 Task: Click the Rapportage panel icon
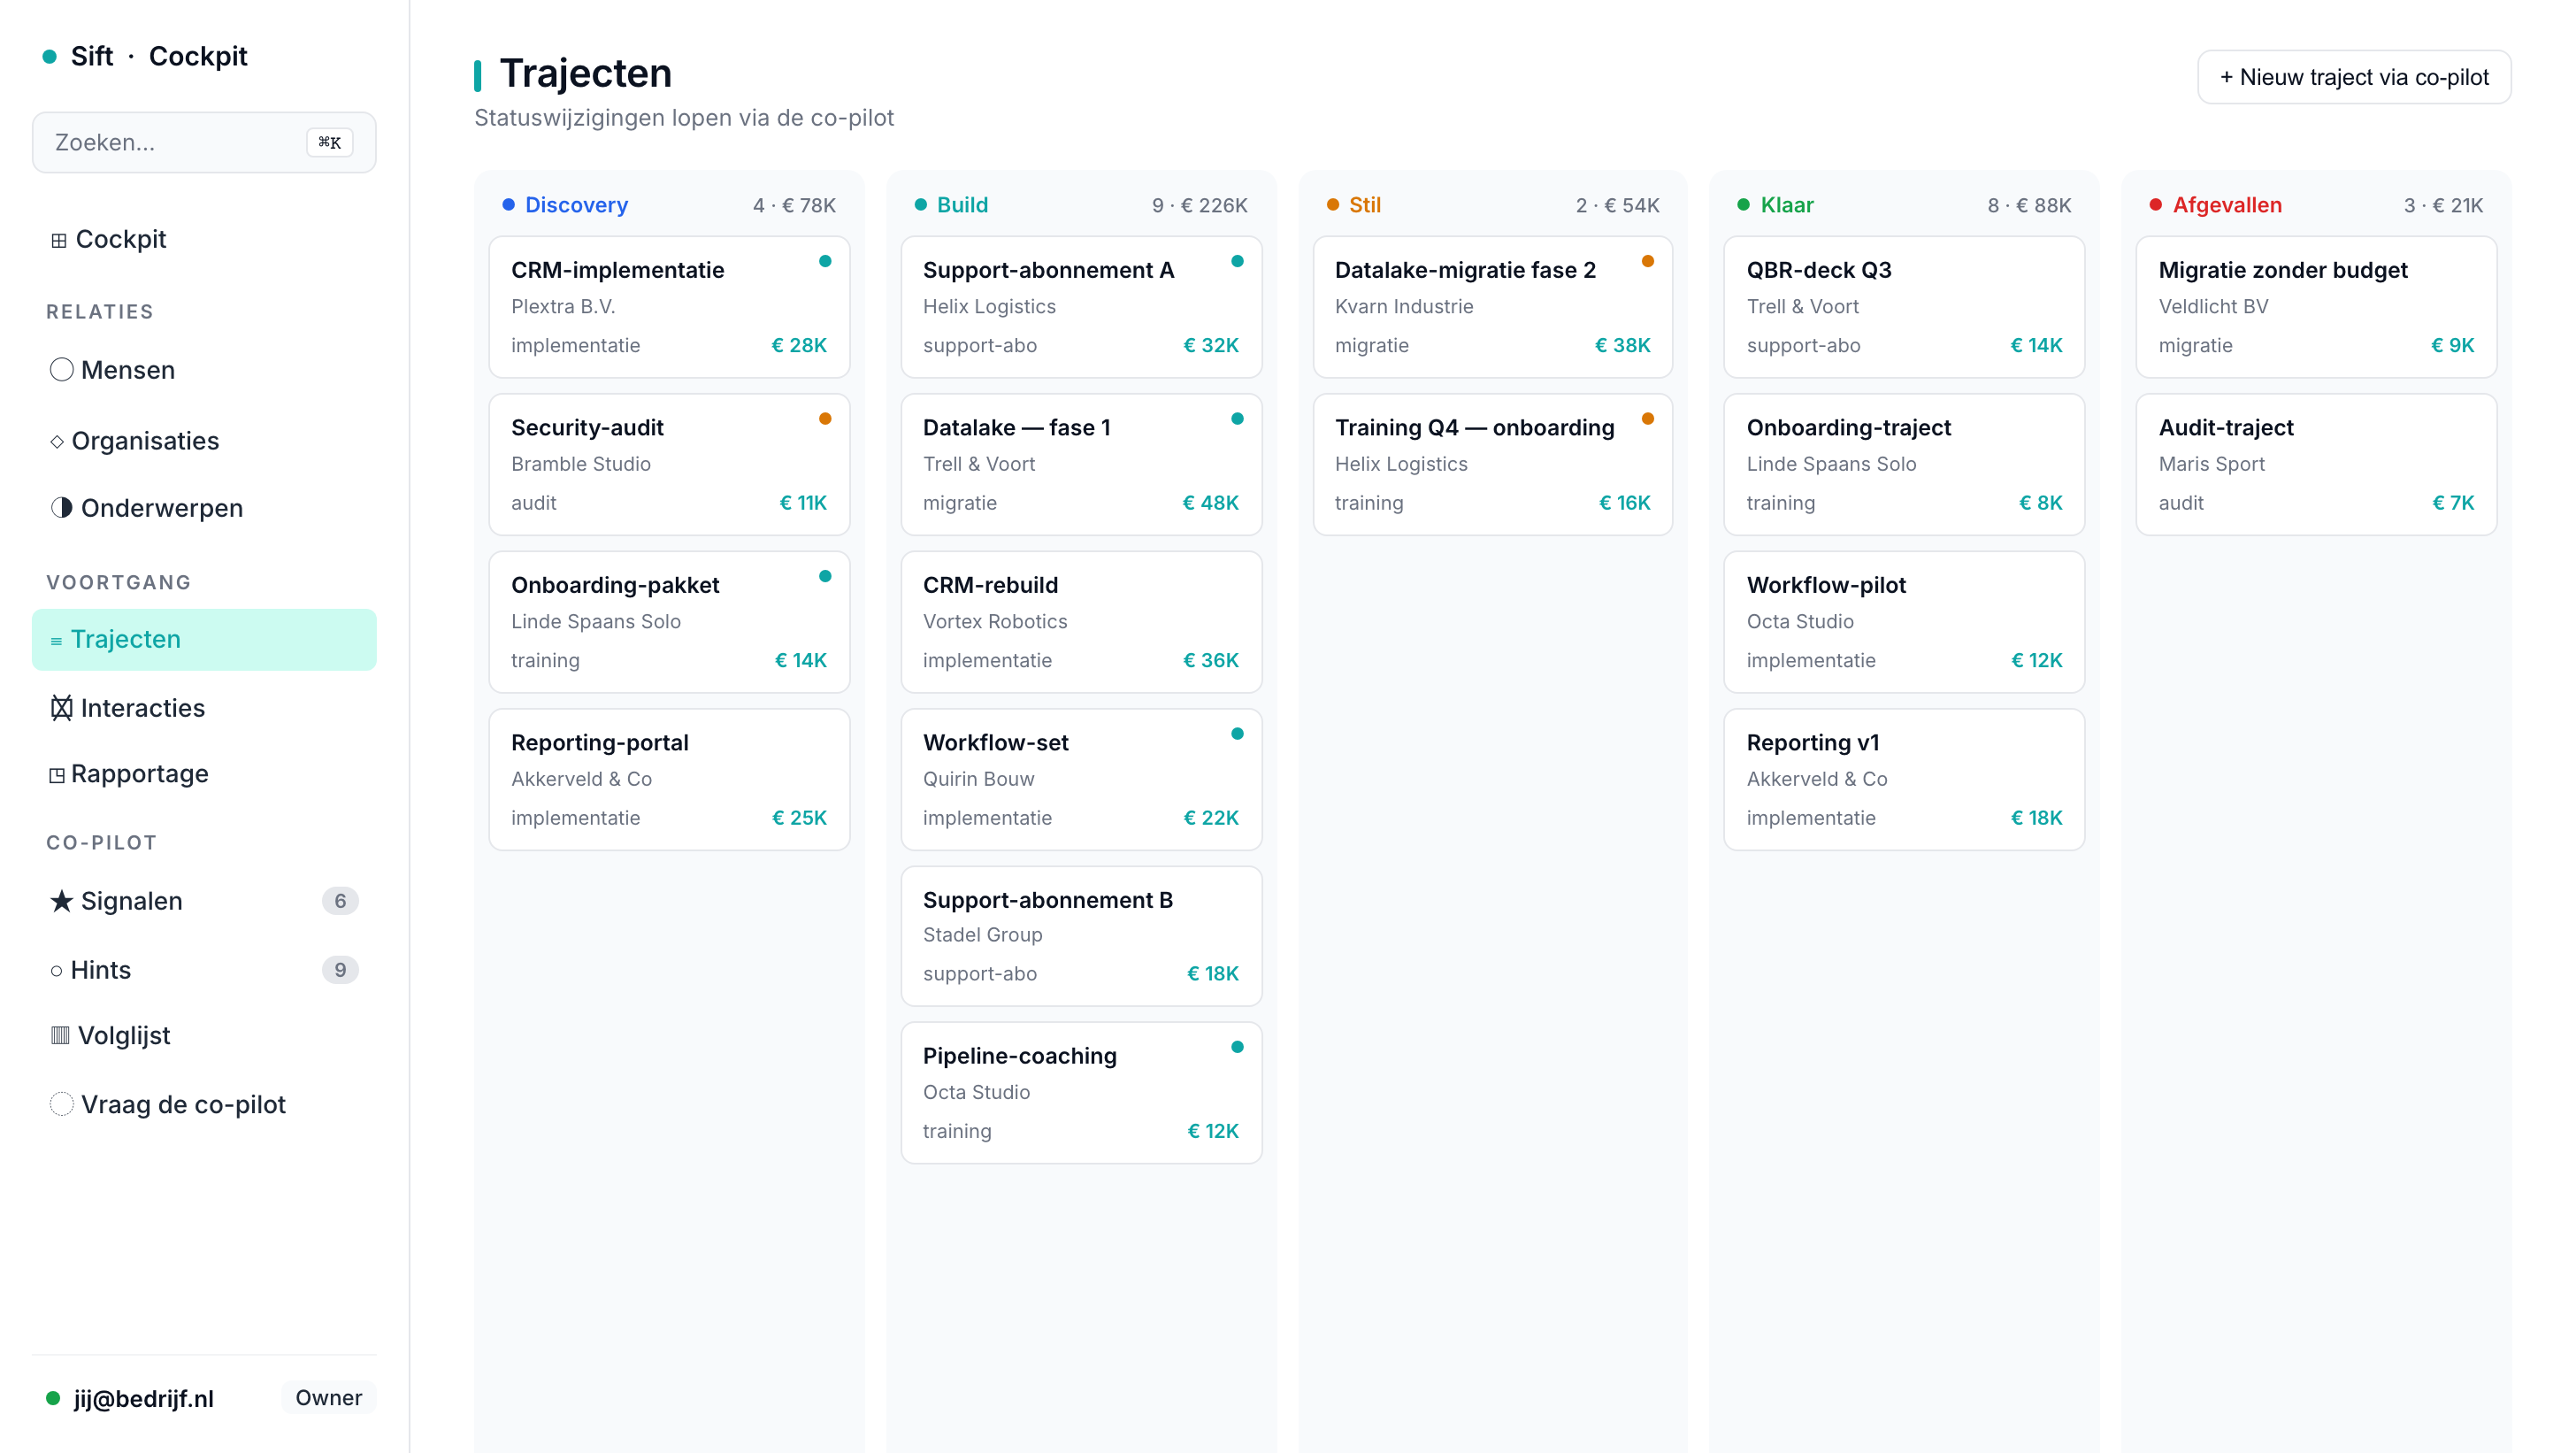tap(57, 775)
